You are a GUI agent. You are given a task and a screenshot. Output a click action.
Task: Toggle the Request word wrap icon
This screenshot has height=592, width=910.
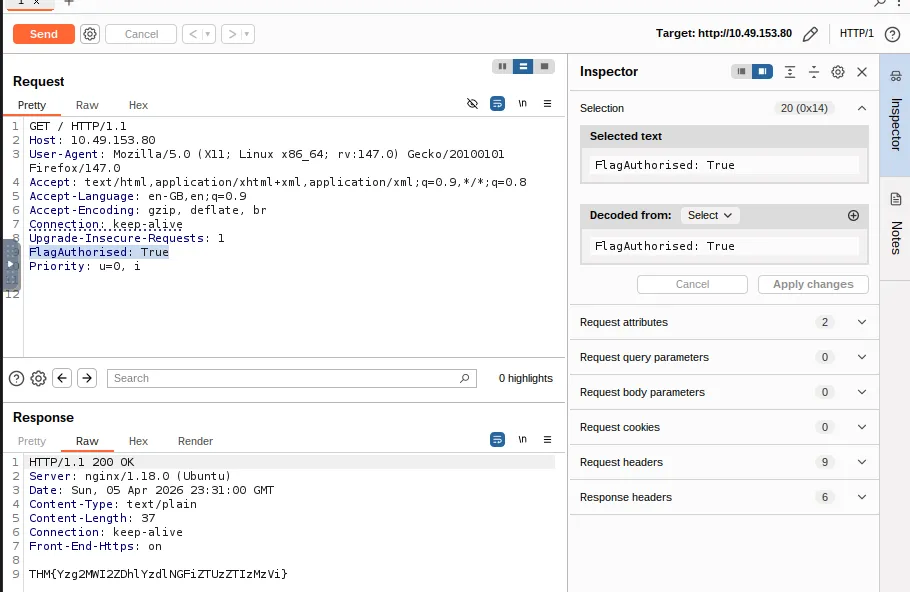click(497, 104)
